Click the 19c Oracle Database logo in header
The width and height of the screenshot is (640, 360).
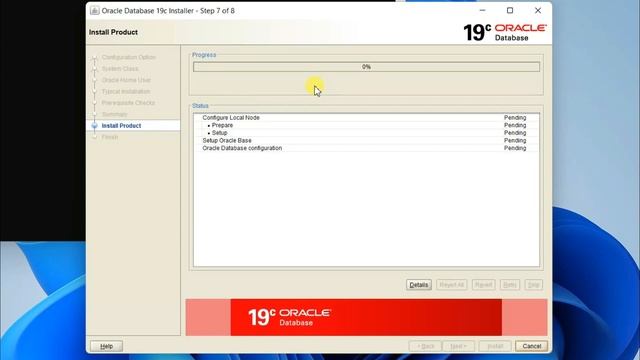[505, 32]
